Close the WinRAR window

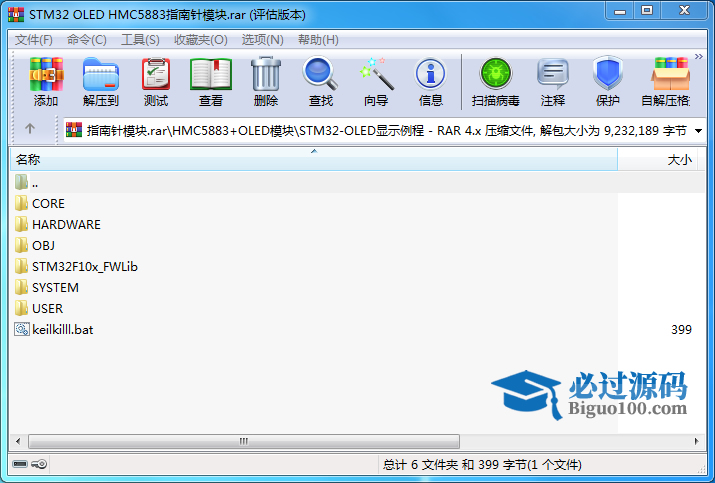tap(684, 10)
